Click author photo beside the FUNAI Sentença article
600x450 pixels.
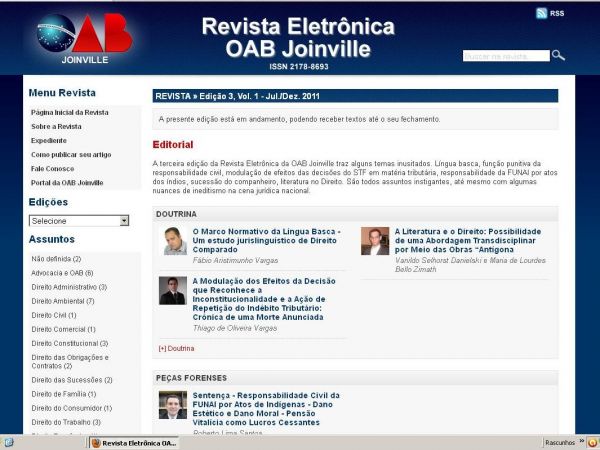[x=173, y=405]
